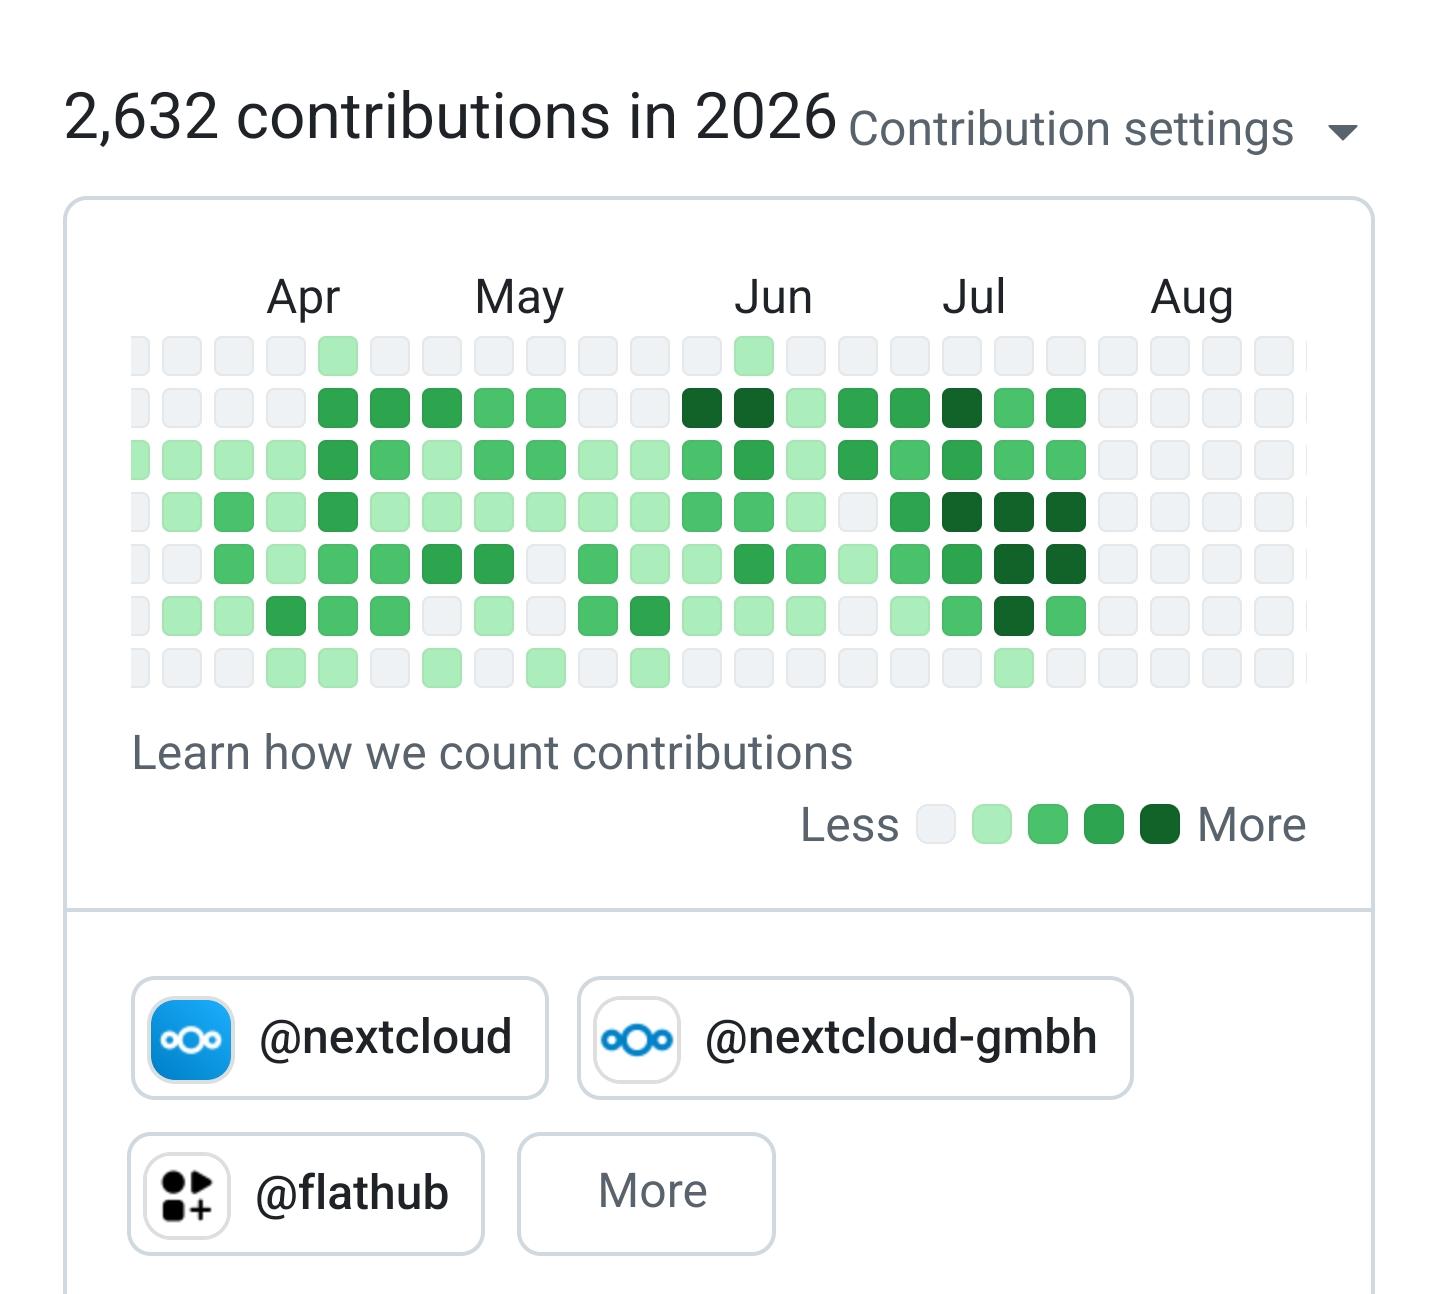The image size is (1438, 1294).
Task: Expand More organizations list
Action: (x=646, y=1194)
